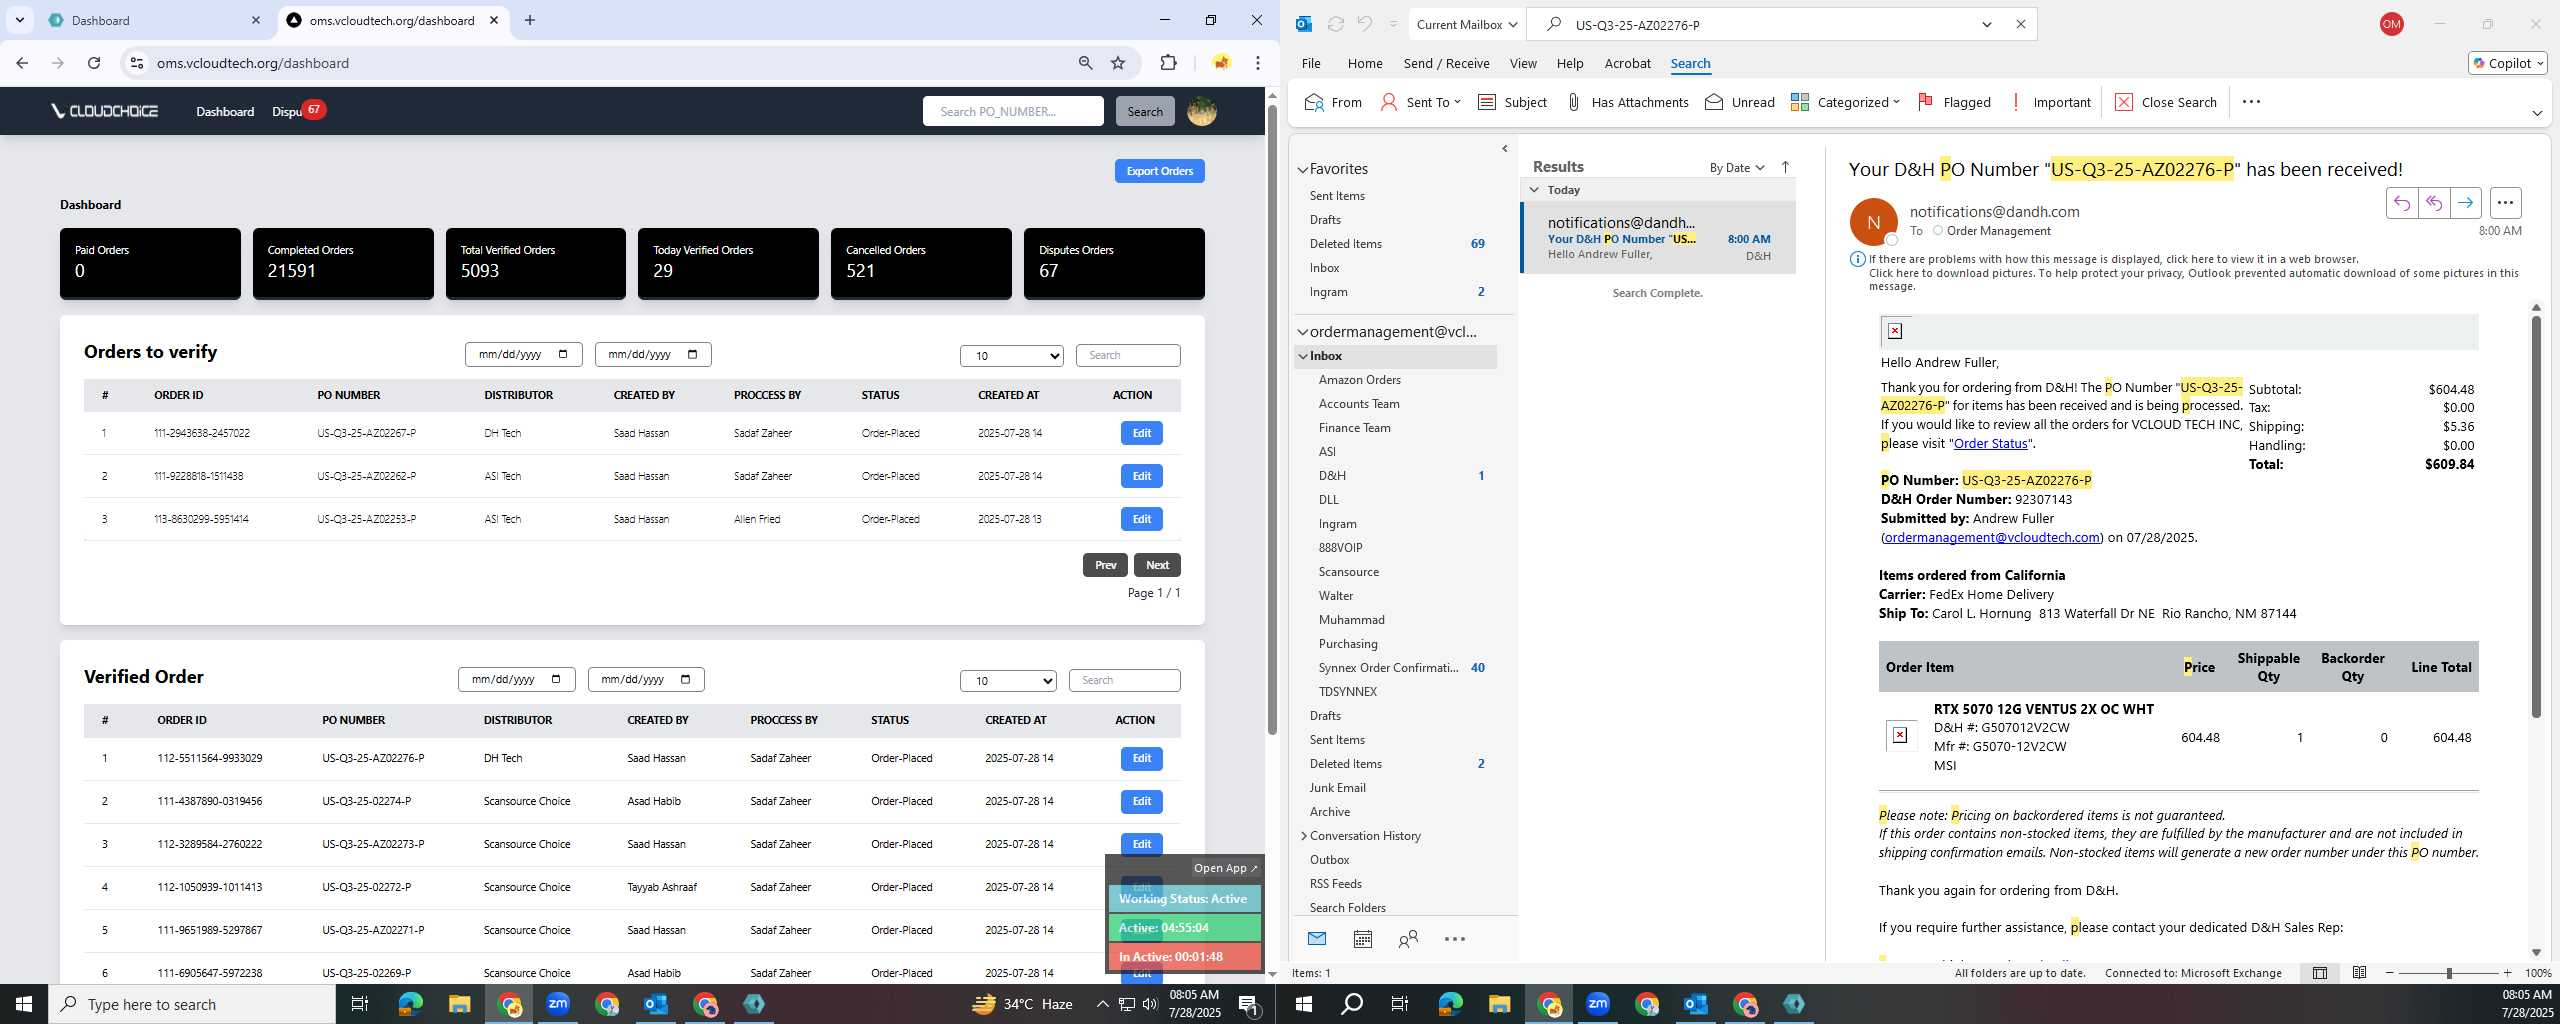Open By Date sort dropdown in Results
Viewport: 2560px width, 1024px height.
click(1737, 167)
